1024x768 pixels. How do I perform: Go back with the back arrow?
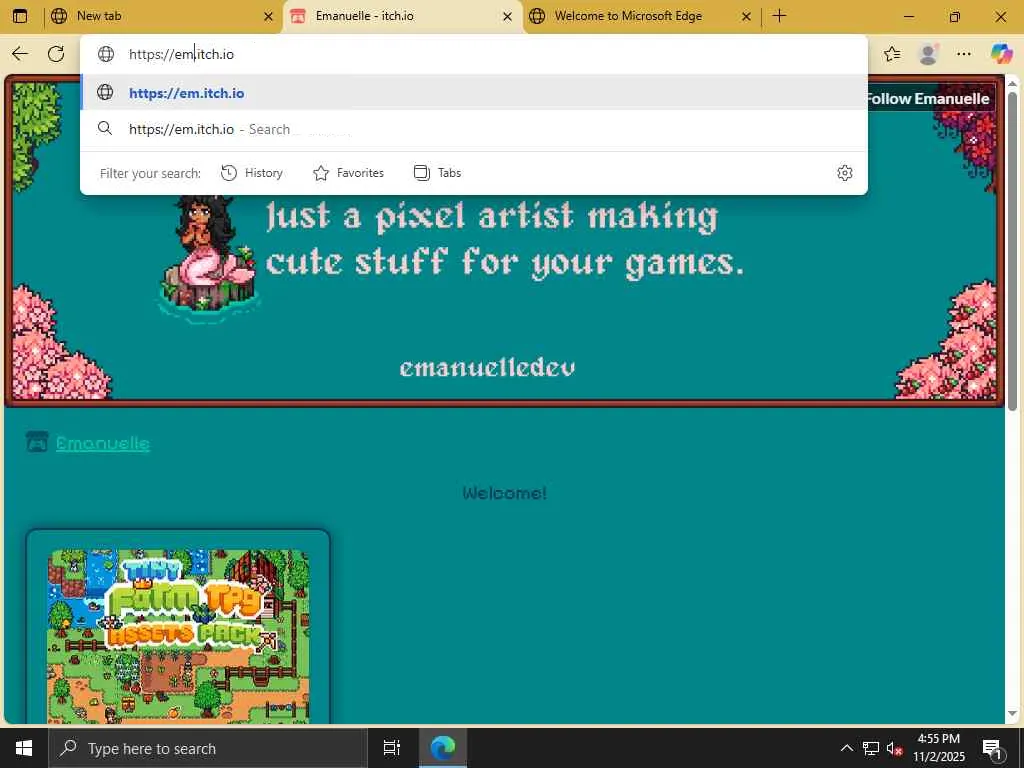pos(20,54)
